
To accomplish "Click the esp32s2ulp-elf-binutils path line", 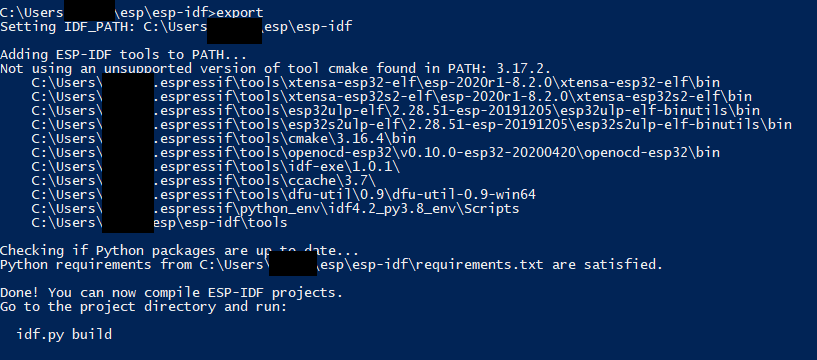I will click(x=412, y=125).
